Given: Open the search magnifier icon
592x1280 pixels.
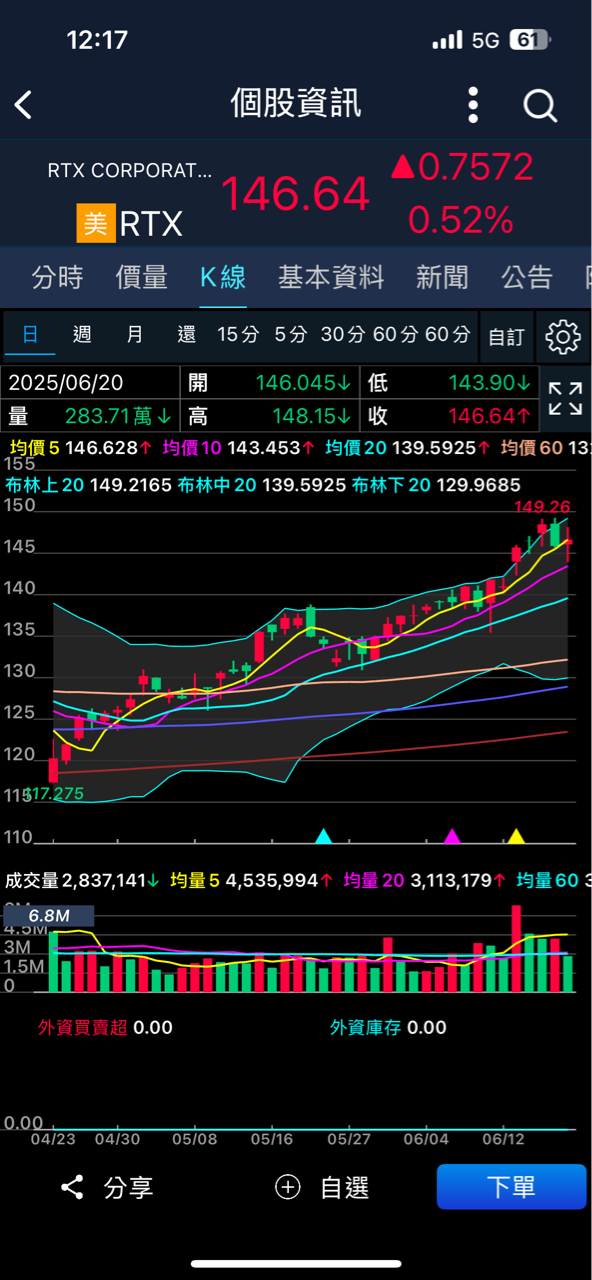Looking at the screenshot, I should click(540, 105).
